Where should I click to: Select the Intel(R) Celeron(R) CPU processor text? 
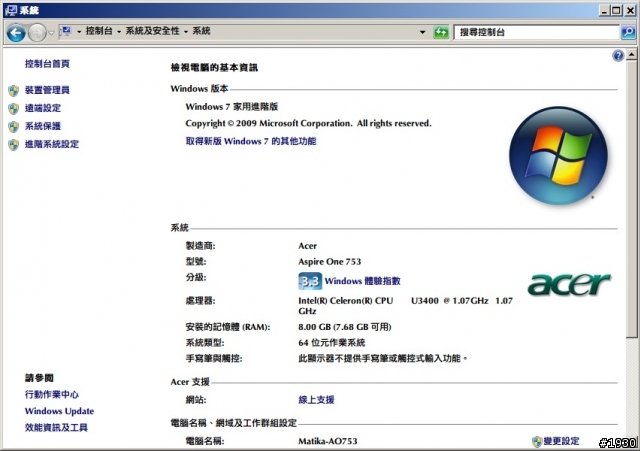pos(346,301)
